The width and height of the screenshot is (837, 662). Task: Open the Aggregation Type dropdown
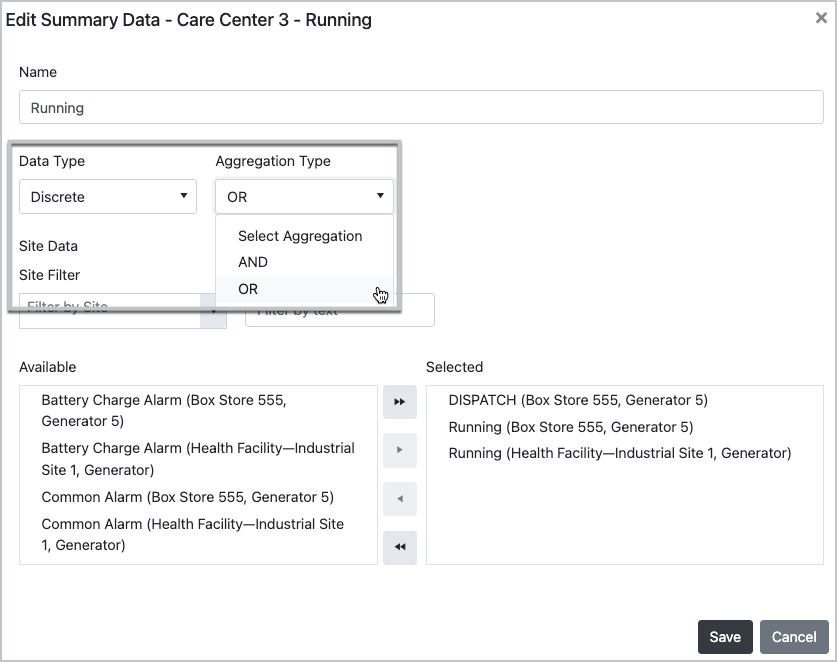pyautogui.click(x=304, y=196)
